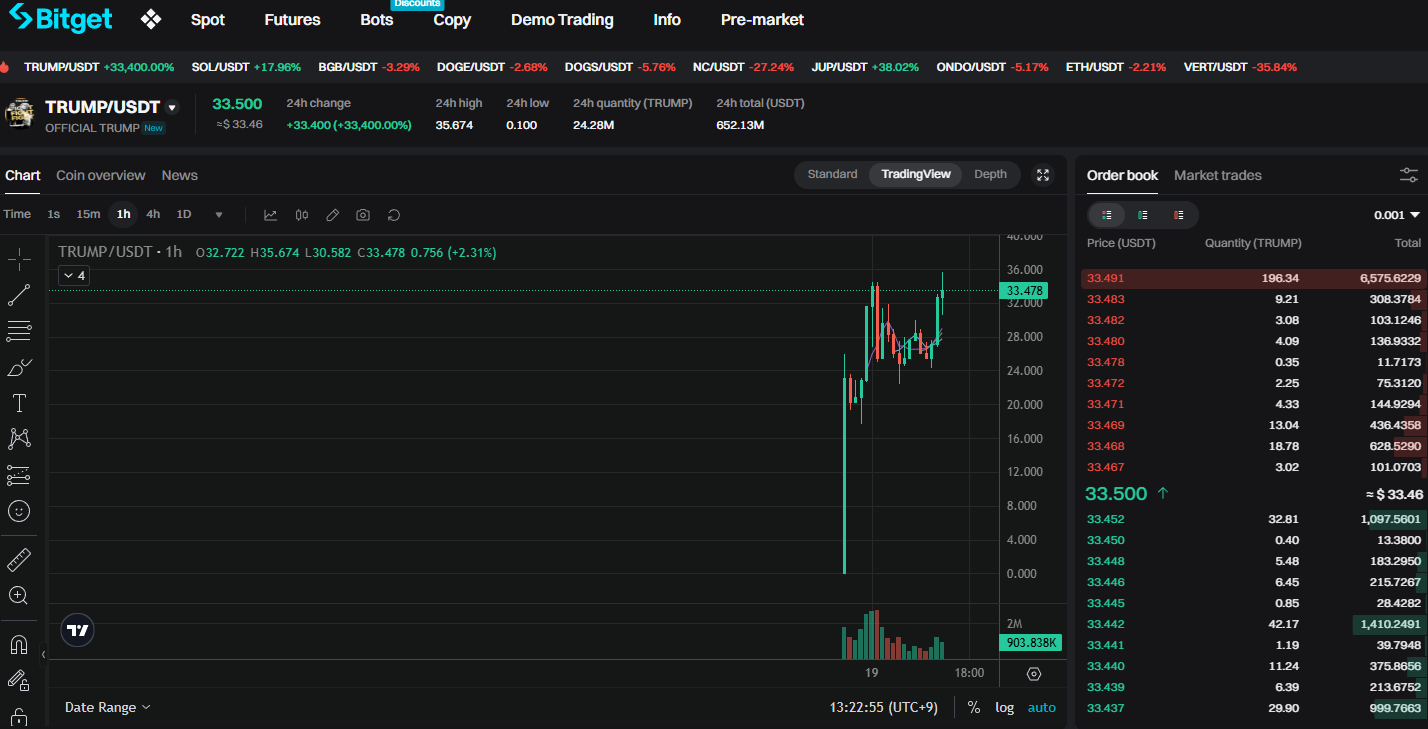
Task: Switch chart to TradingView view
Action: coord(916,174)
